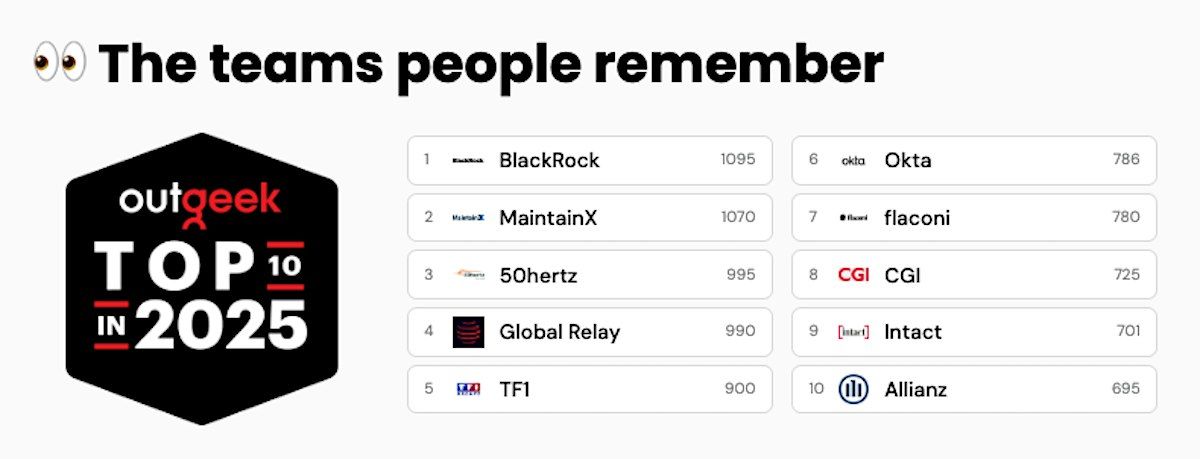Click the outgeek Top 10 badge
This screenshot has height=459, width=1200.
click(x=202, y=279)
